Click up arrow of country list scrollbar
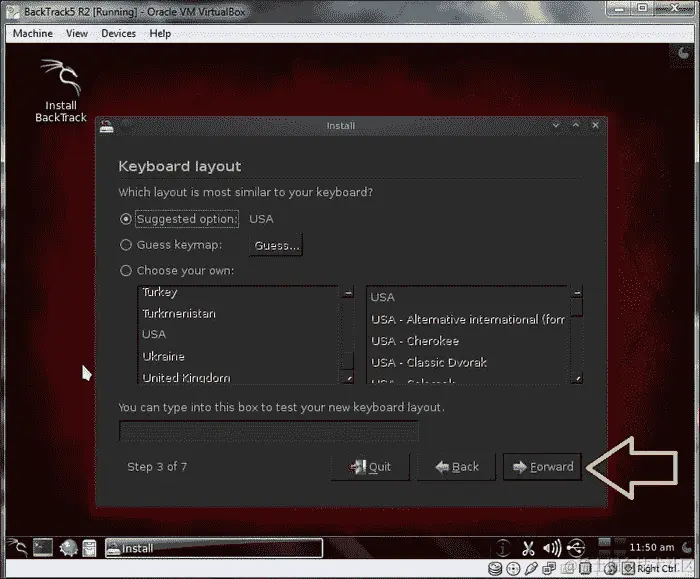 point(347,293)
